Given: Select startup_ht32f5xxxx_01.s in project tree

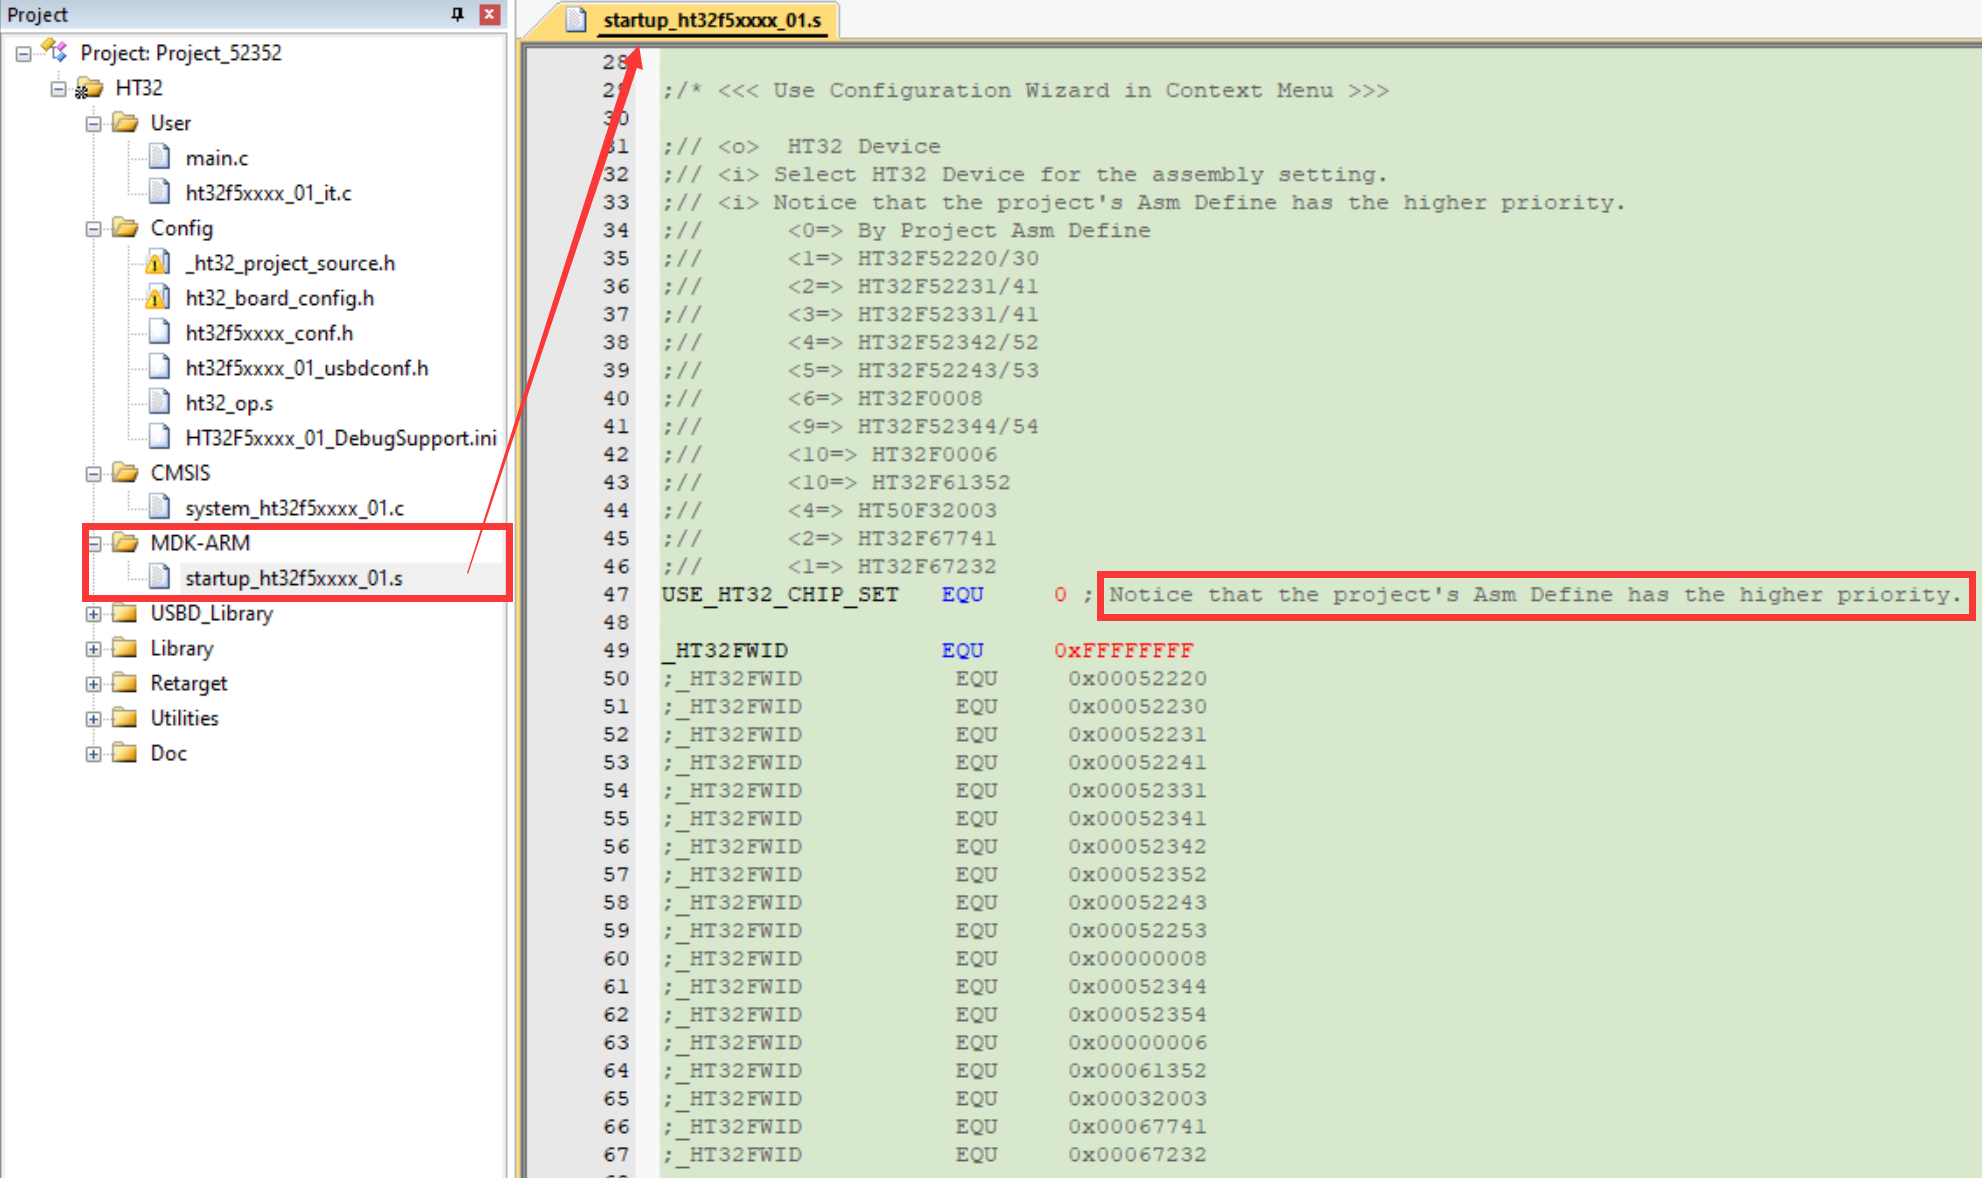Looking at the screenshot, I should [293, 578].
